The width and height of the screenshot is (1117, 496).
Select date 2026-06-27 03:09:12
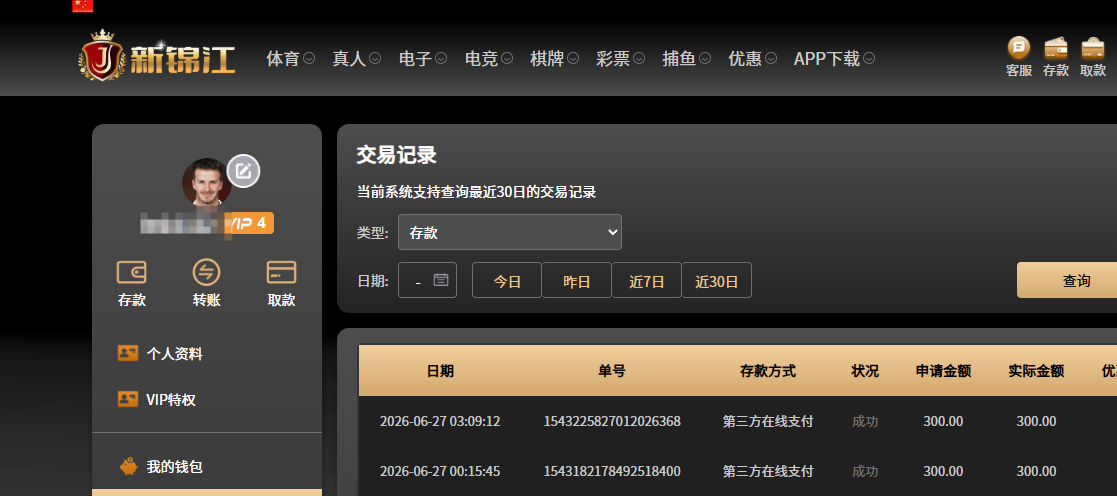pyautogui.click(x=440, y=421)
